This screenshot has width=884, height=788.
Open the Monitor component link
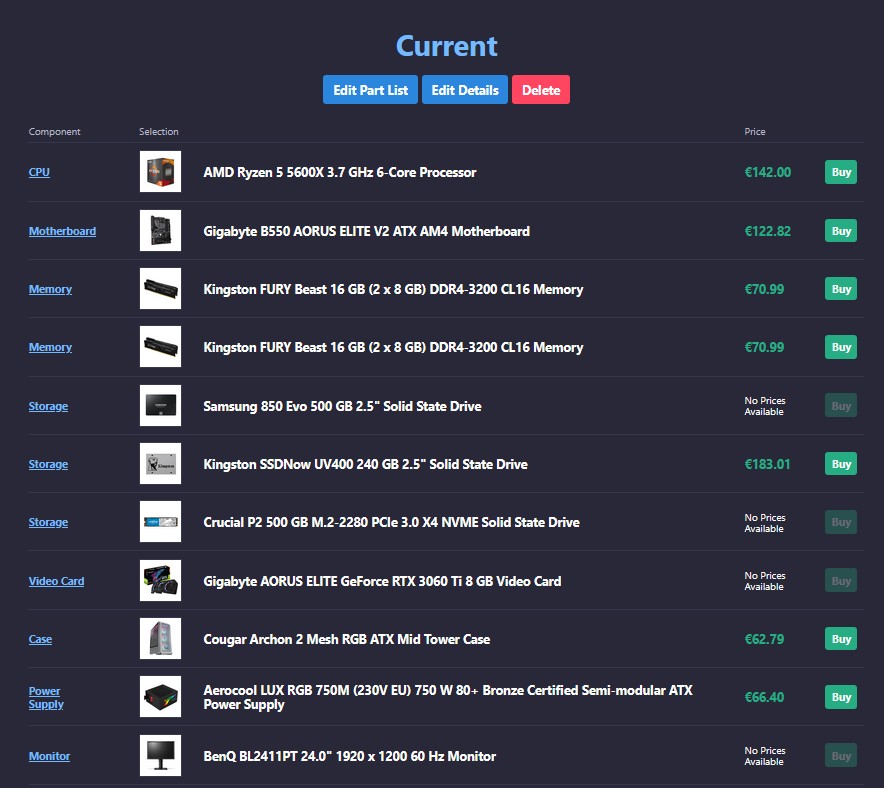point(49,756)
